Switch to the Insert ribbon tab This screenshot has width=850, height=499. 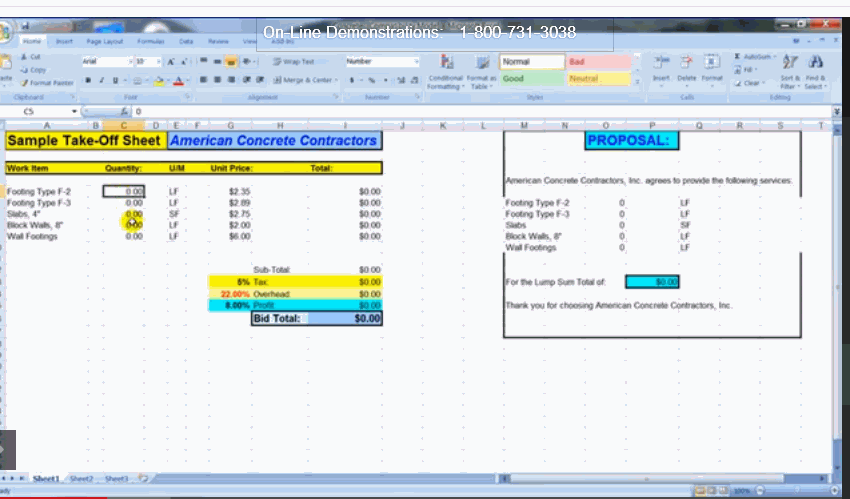[64, 41]
